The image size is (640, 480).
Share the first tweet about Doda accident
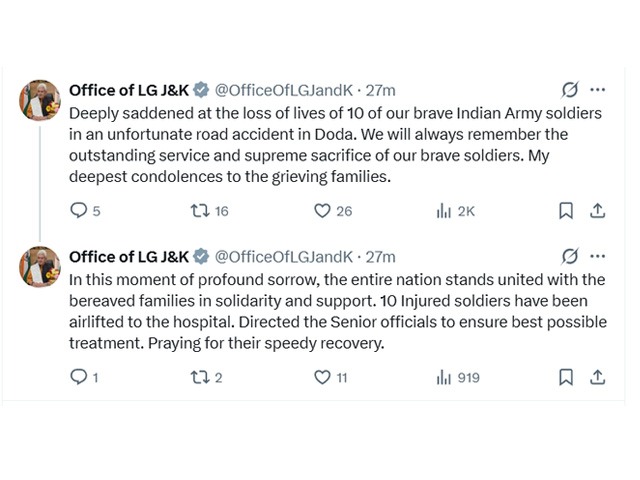598,211
